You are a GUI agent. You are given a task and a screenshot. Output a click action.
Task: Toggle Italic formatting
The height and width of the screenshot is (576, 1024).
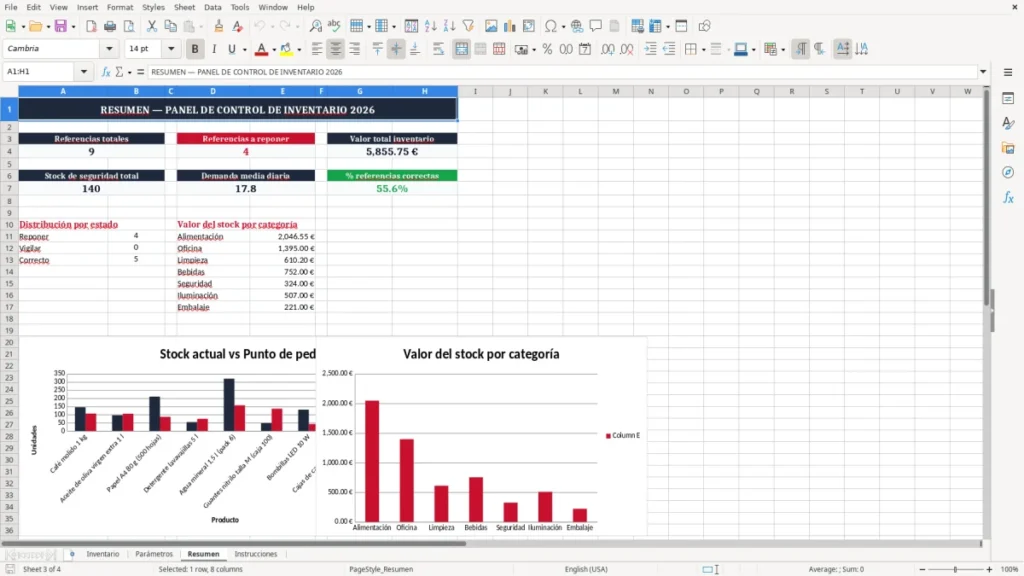click(x=214, y=49)
